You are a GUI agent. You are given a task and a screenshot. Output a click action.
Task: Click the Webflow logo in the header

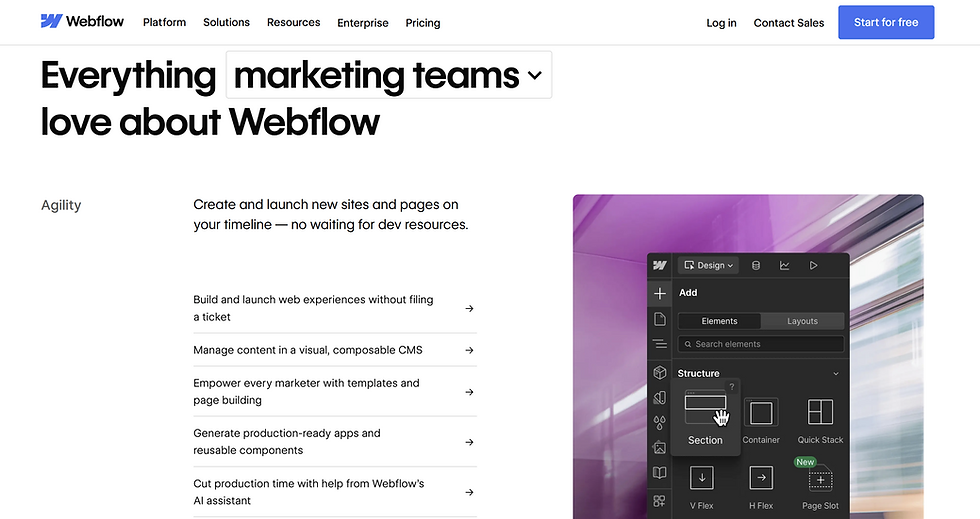click(82, 21)
